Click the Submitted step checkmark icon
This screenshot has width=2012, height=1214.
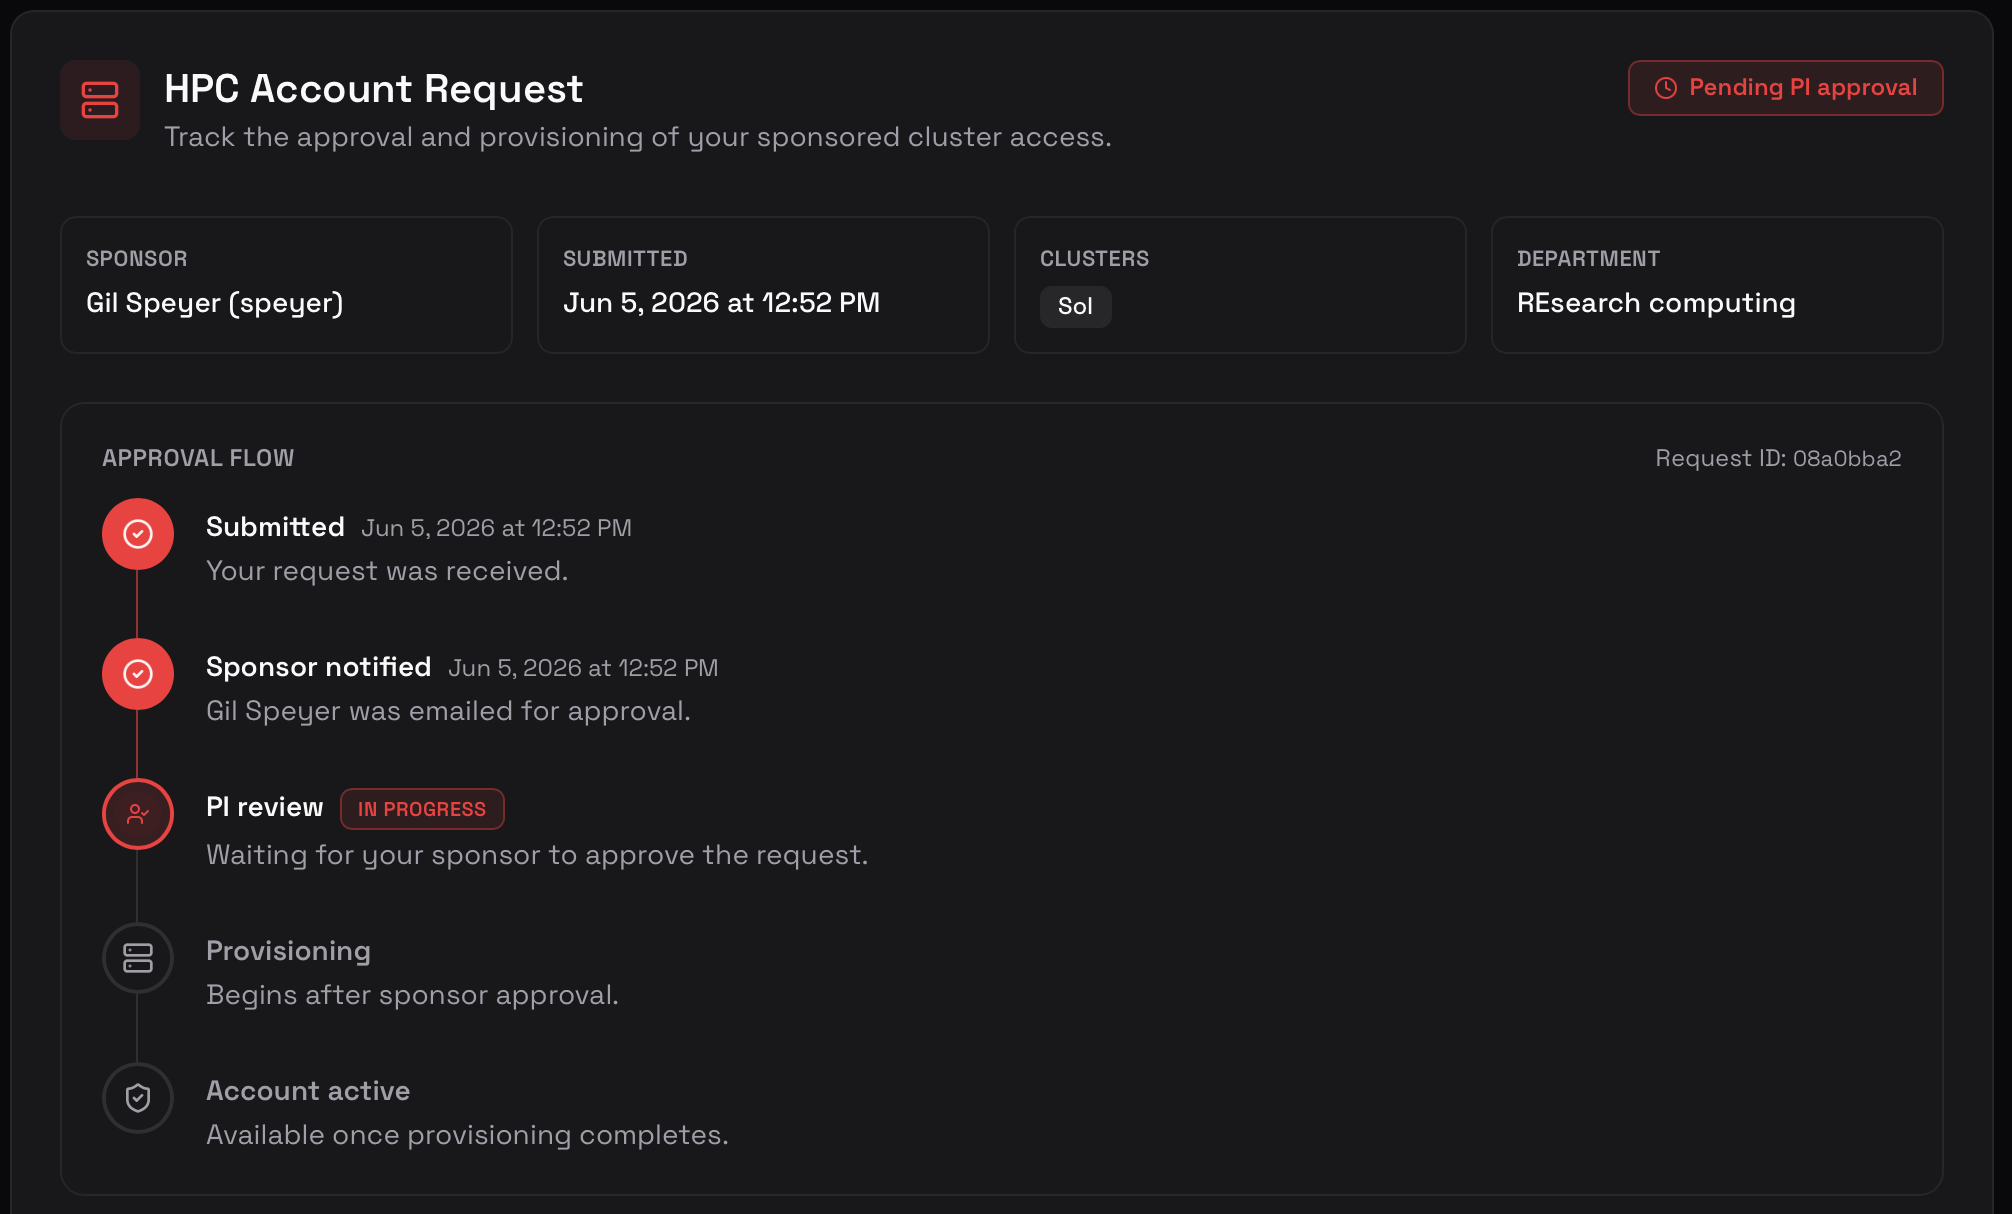[138, 534]
